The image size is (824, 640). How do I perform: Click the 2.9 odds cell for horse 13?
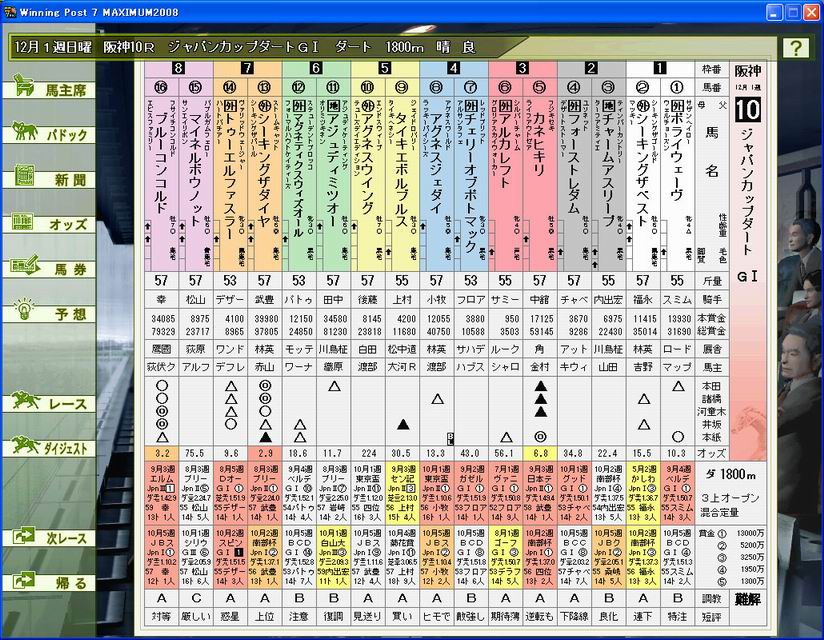(264, 453)
